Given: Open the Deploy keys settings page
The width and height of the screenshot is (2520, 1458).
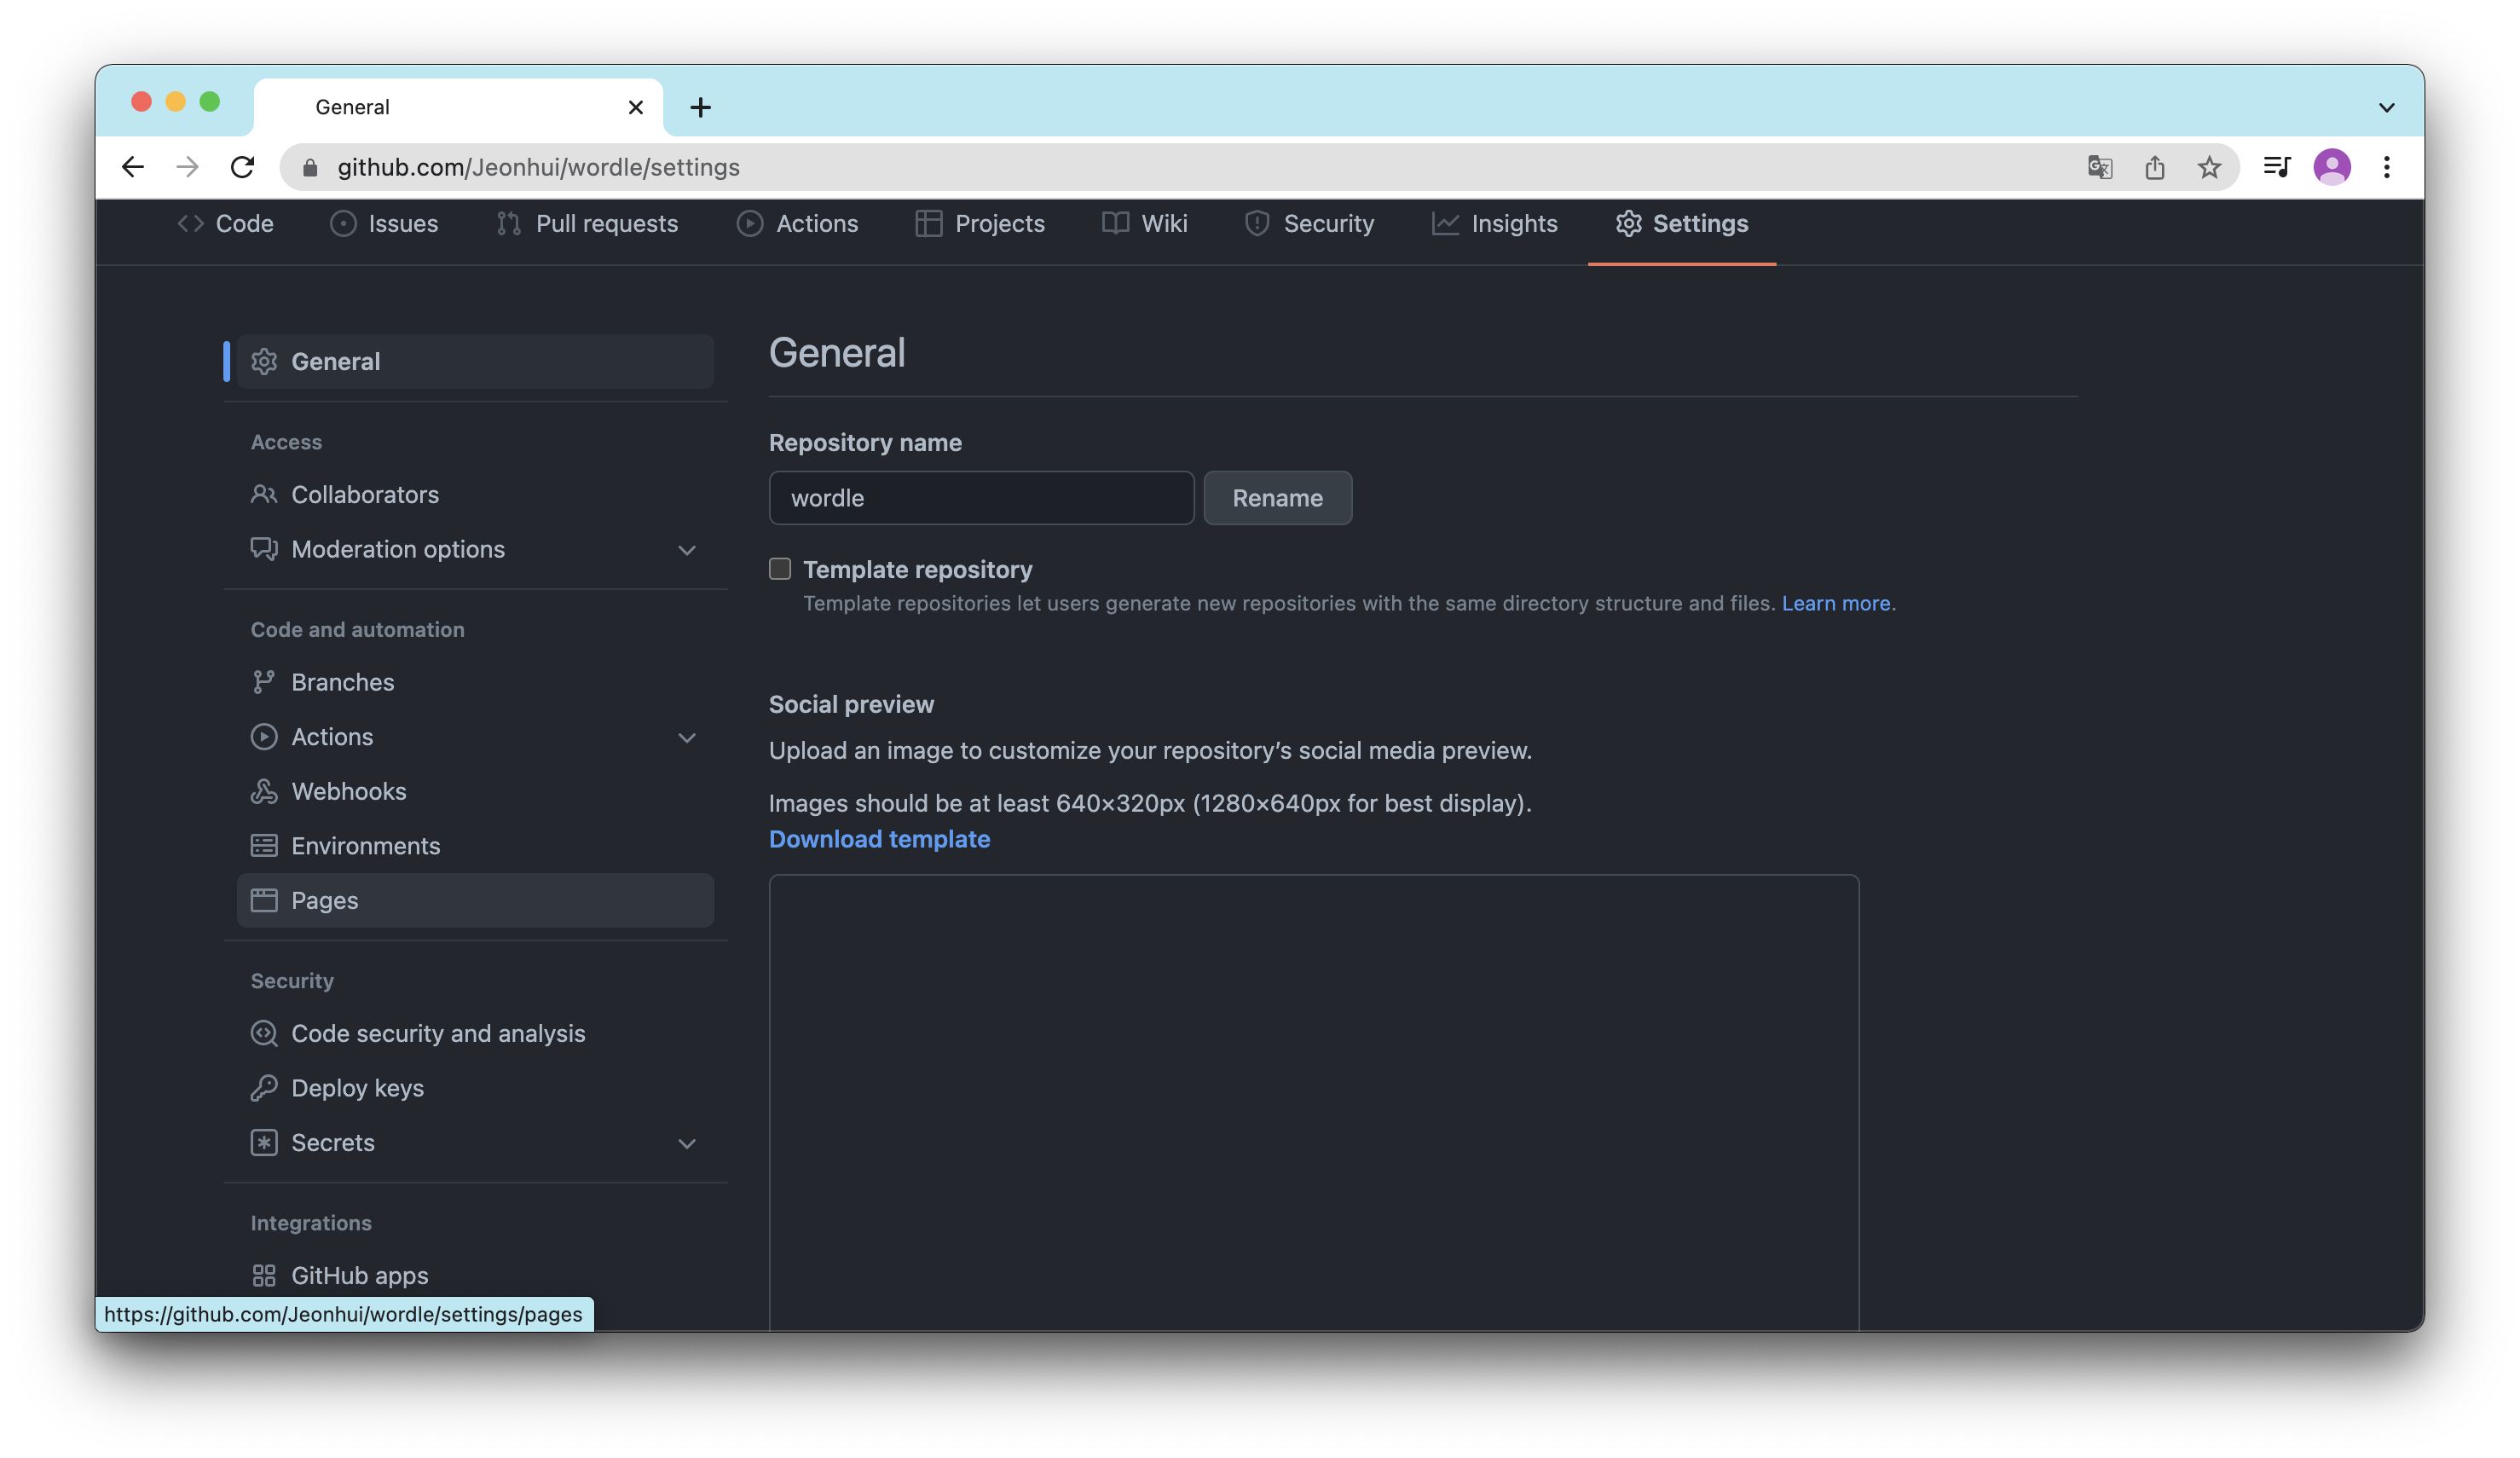Looking at the screenshot, I should click(475, 1088).
